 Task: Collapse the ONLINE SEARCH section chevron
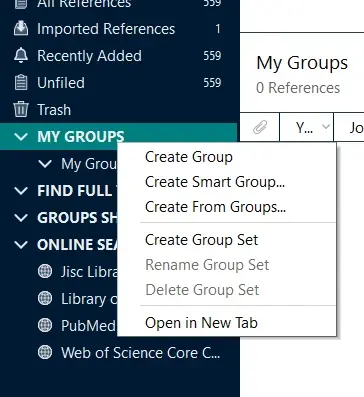pos(21,245)
